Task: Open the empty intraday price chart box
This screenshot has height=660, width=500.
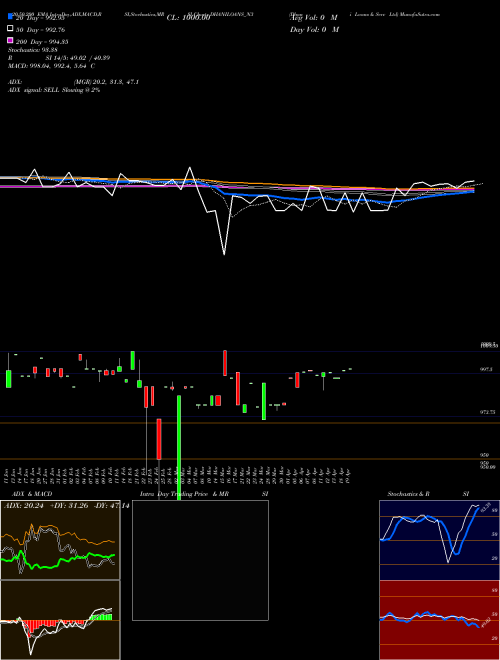Action: 200,560
